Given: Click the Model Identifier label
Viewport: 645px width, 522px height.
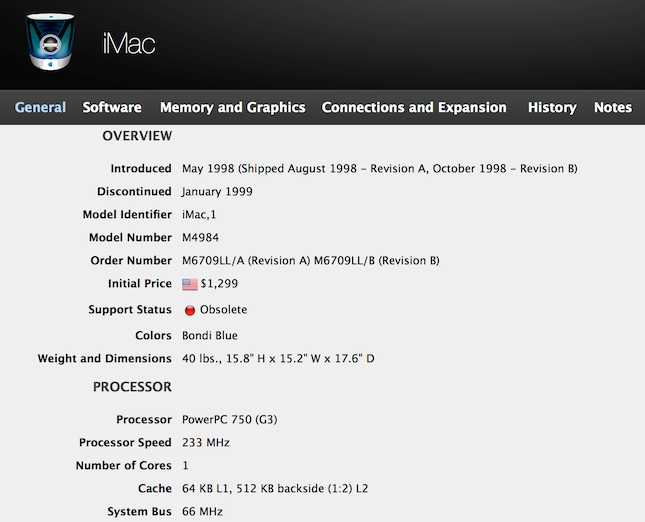Looking at the screenshot, I should [x=127, y=215].
